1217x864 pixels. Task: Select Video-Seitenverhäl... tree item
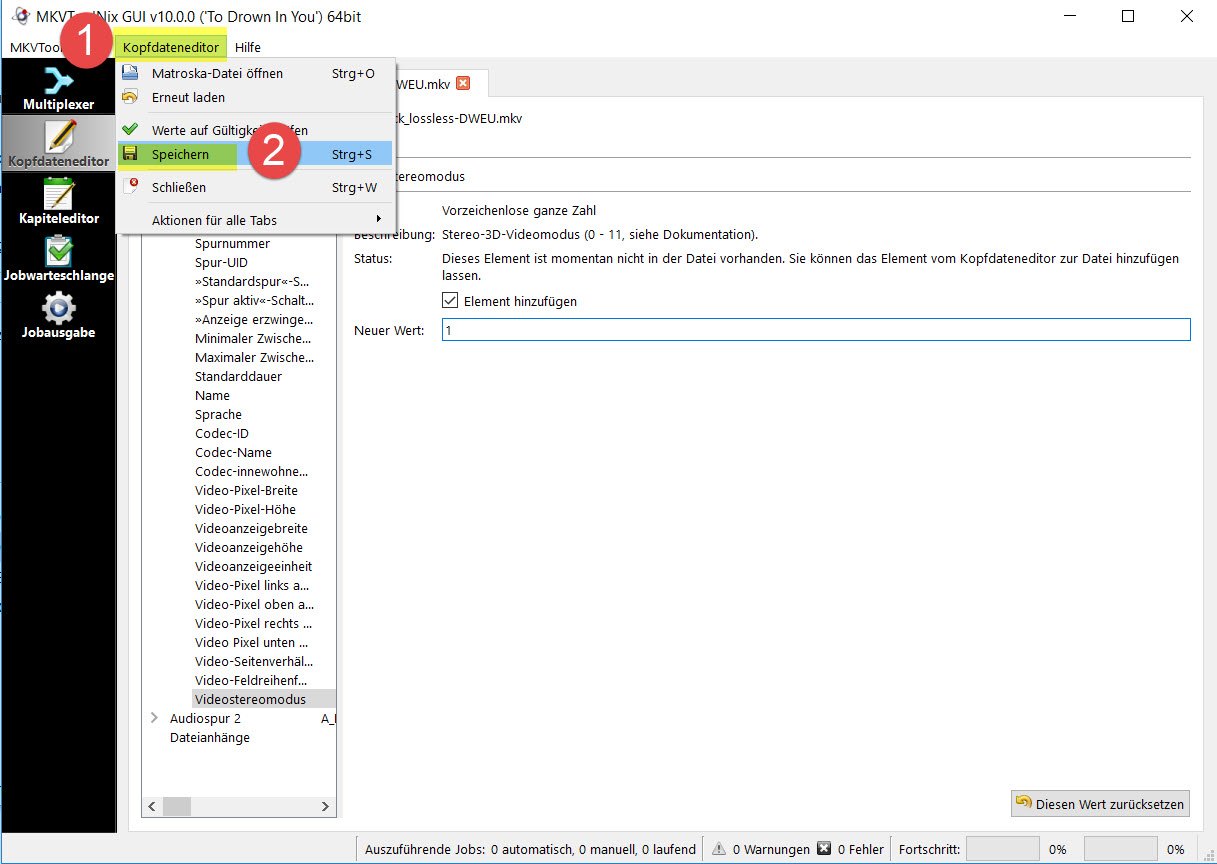point(254,661)
